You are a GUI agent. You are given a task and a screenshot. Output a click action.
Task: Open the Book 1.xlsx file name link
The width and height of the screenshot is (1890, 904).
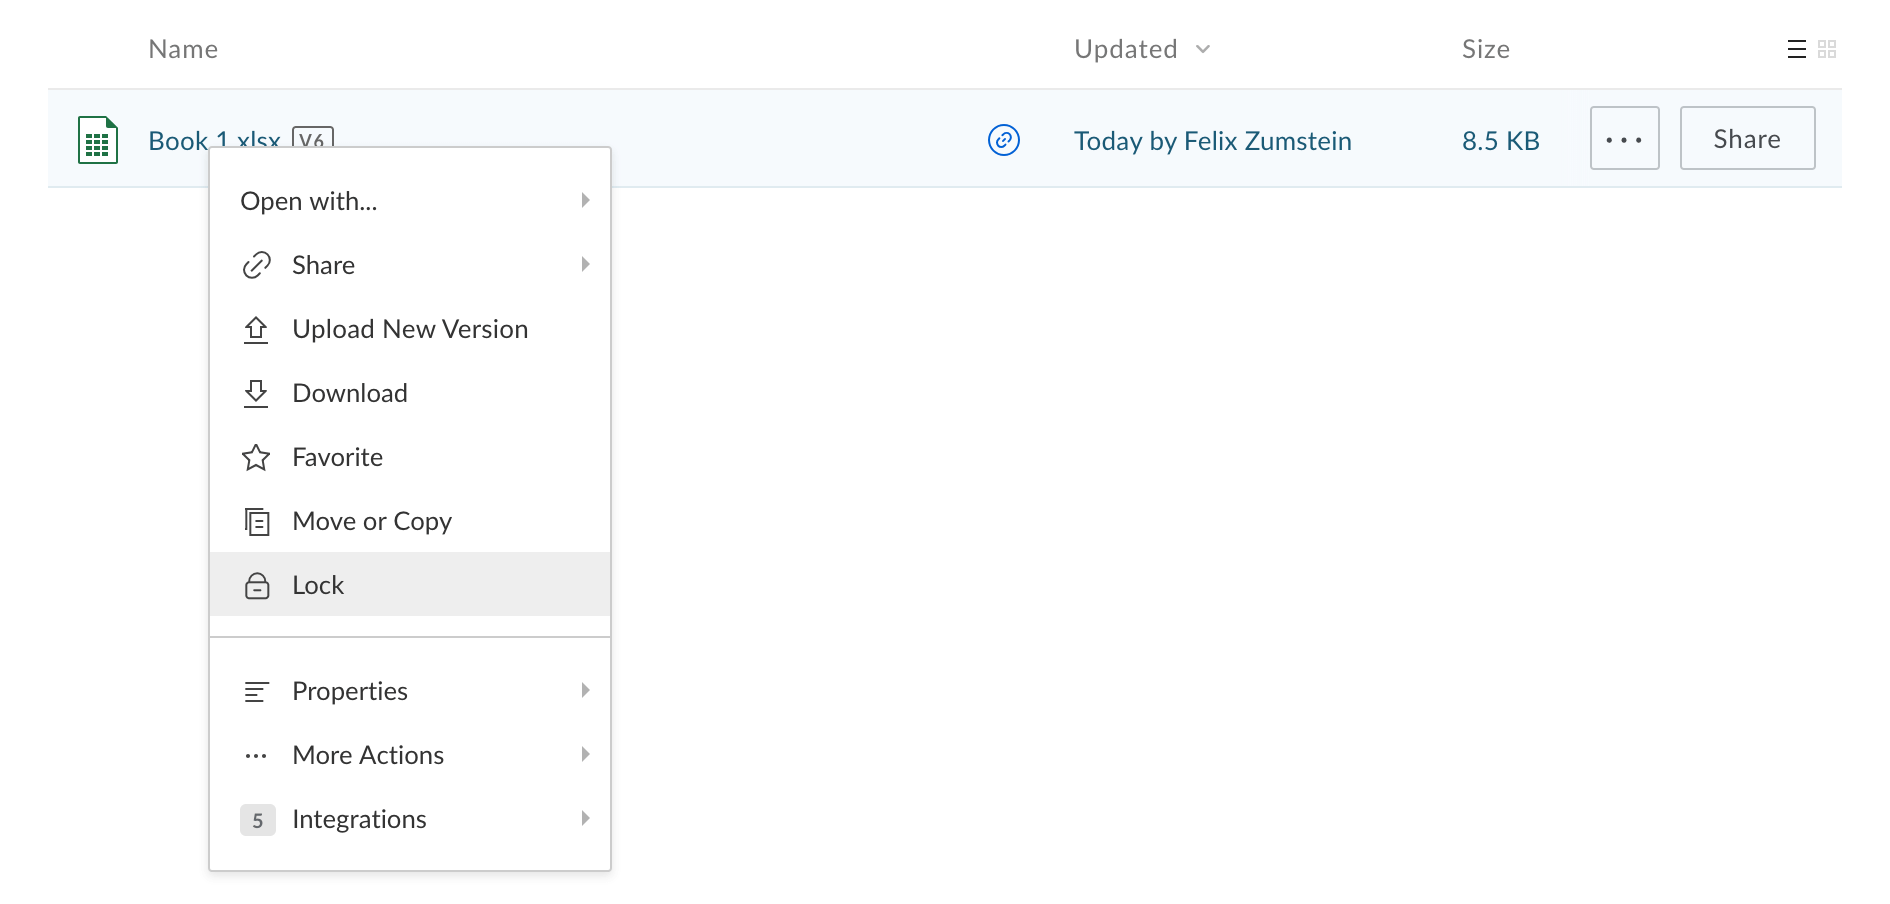point(179,139)
